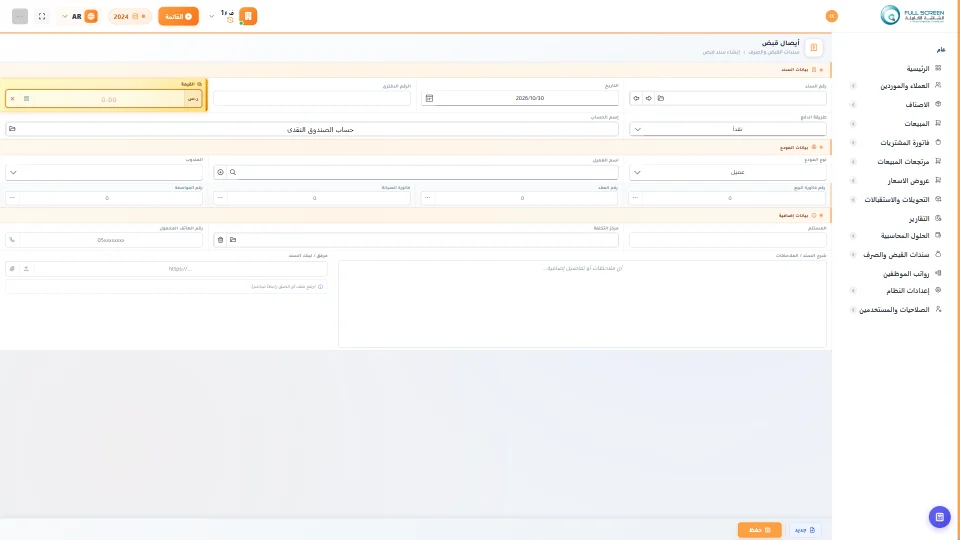Viewport: 960px width, 540px height.
Task: Click the الرقم الدفتري input field
Action: tap(312, 98)
